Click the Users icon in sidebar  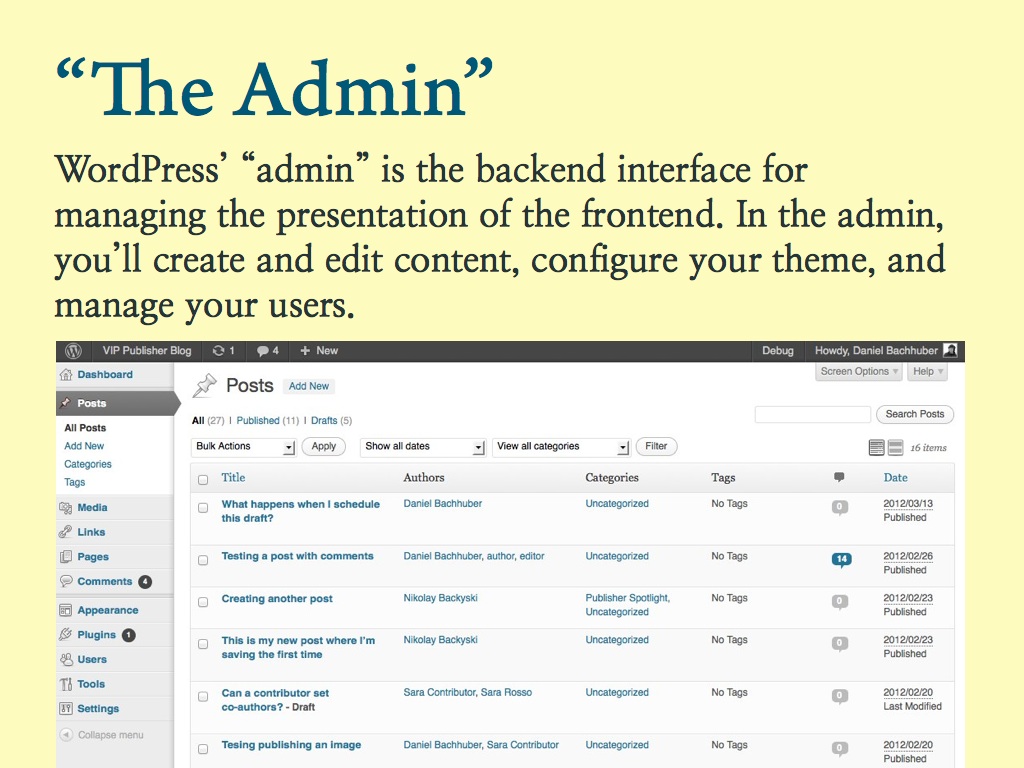(66, 660)
